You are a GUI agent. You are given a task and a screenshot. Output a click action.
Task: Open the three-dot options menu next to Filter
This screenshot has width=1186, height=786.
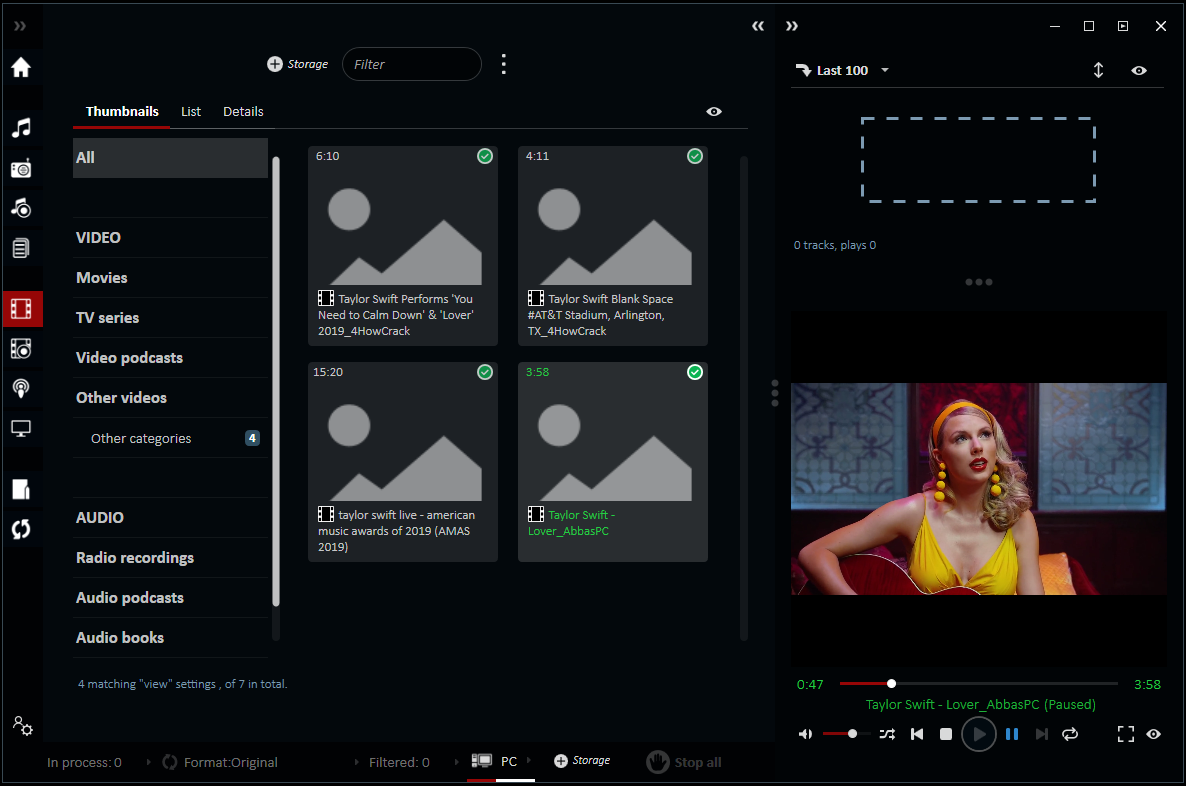pyautogui.click(x=504, y=64)
